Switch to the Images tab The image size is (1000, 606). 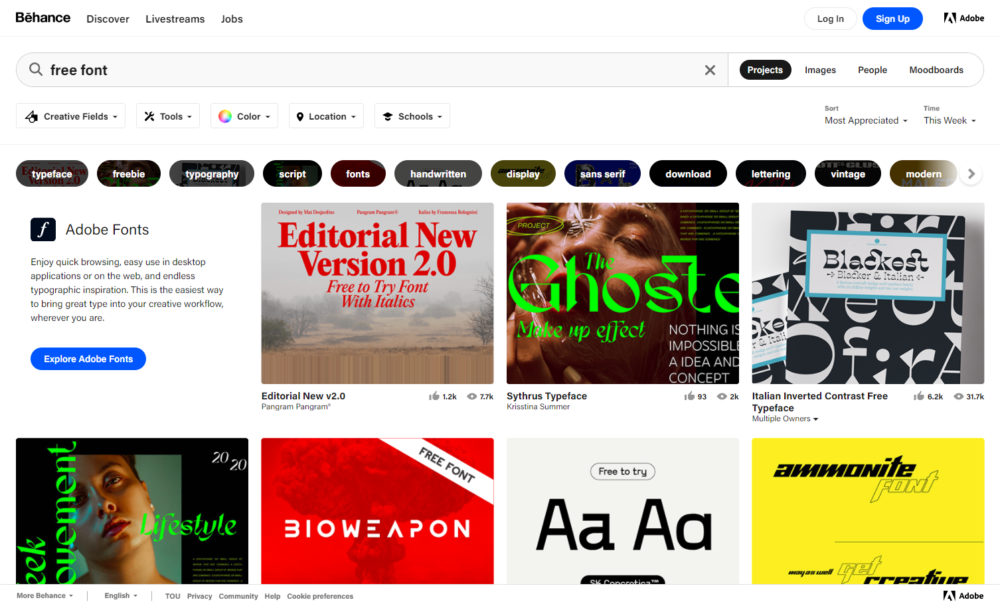pos(820,70)
